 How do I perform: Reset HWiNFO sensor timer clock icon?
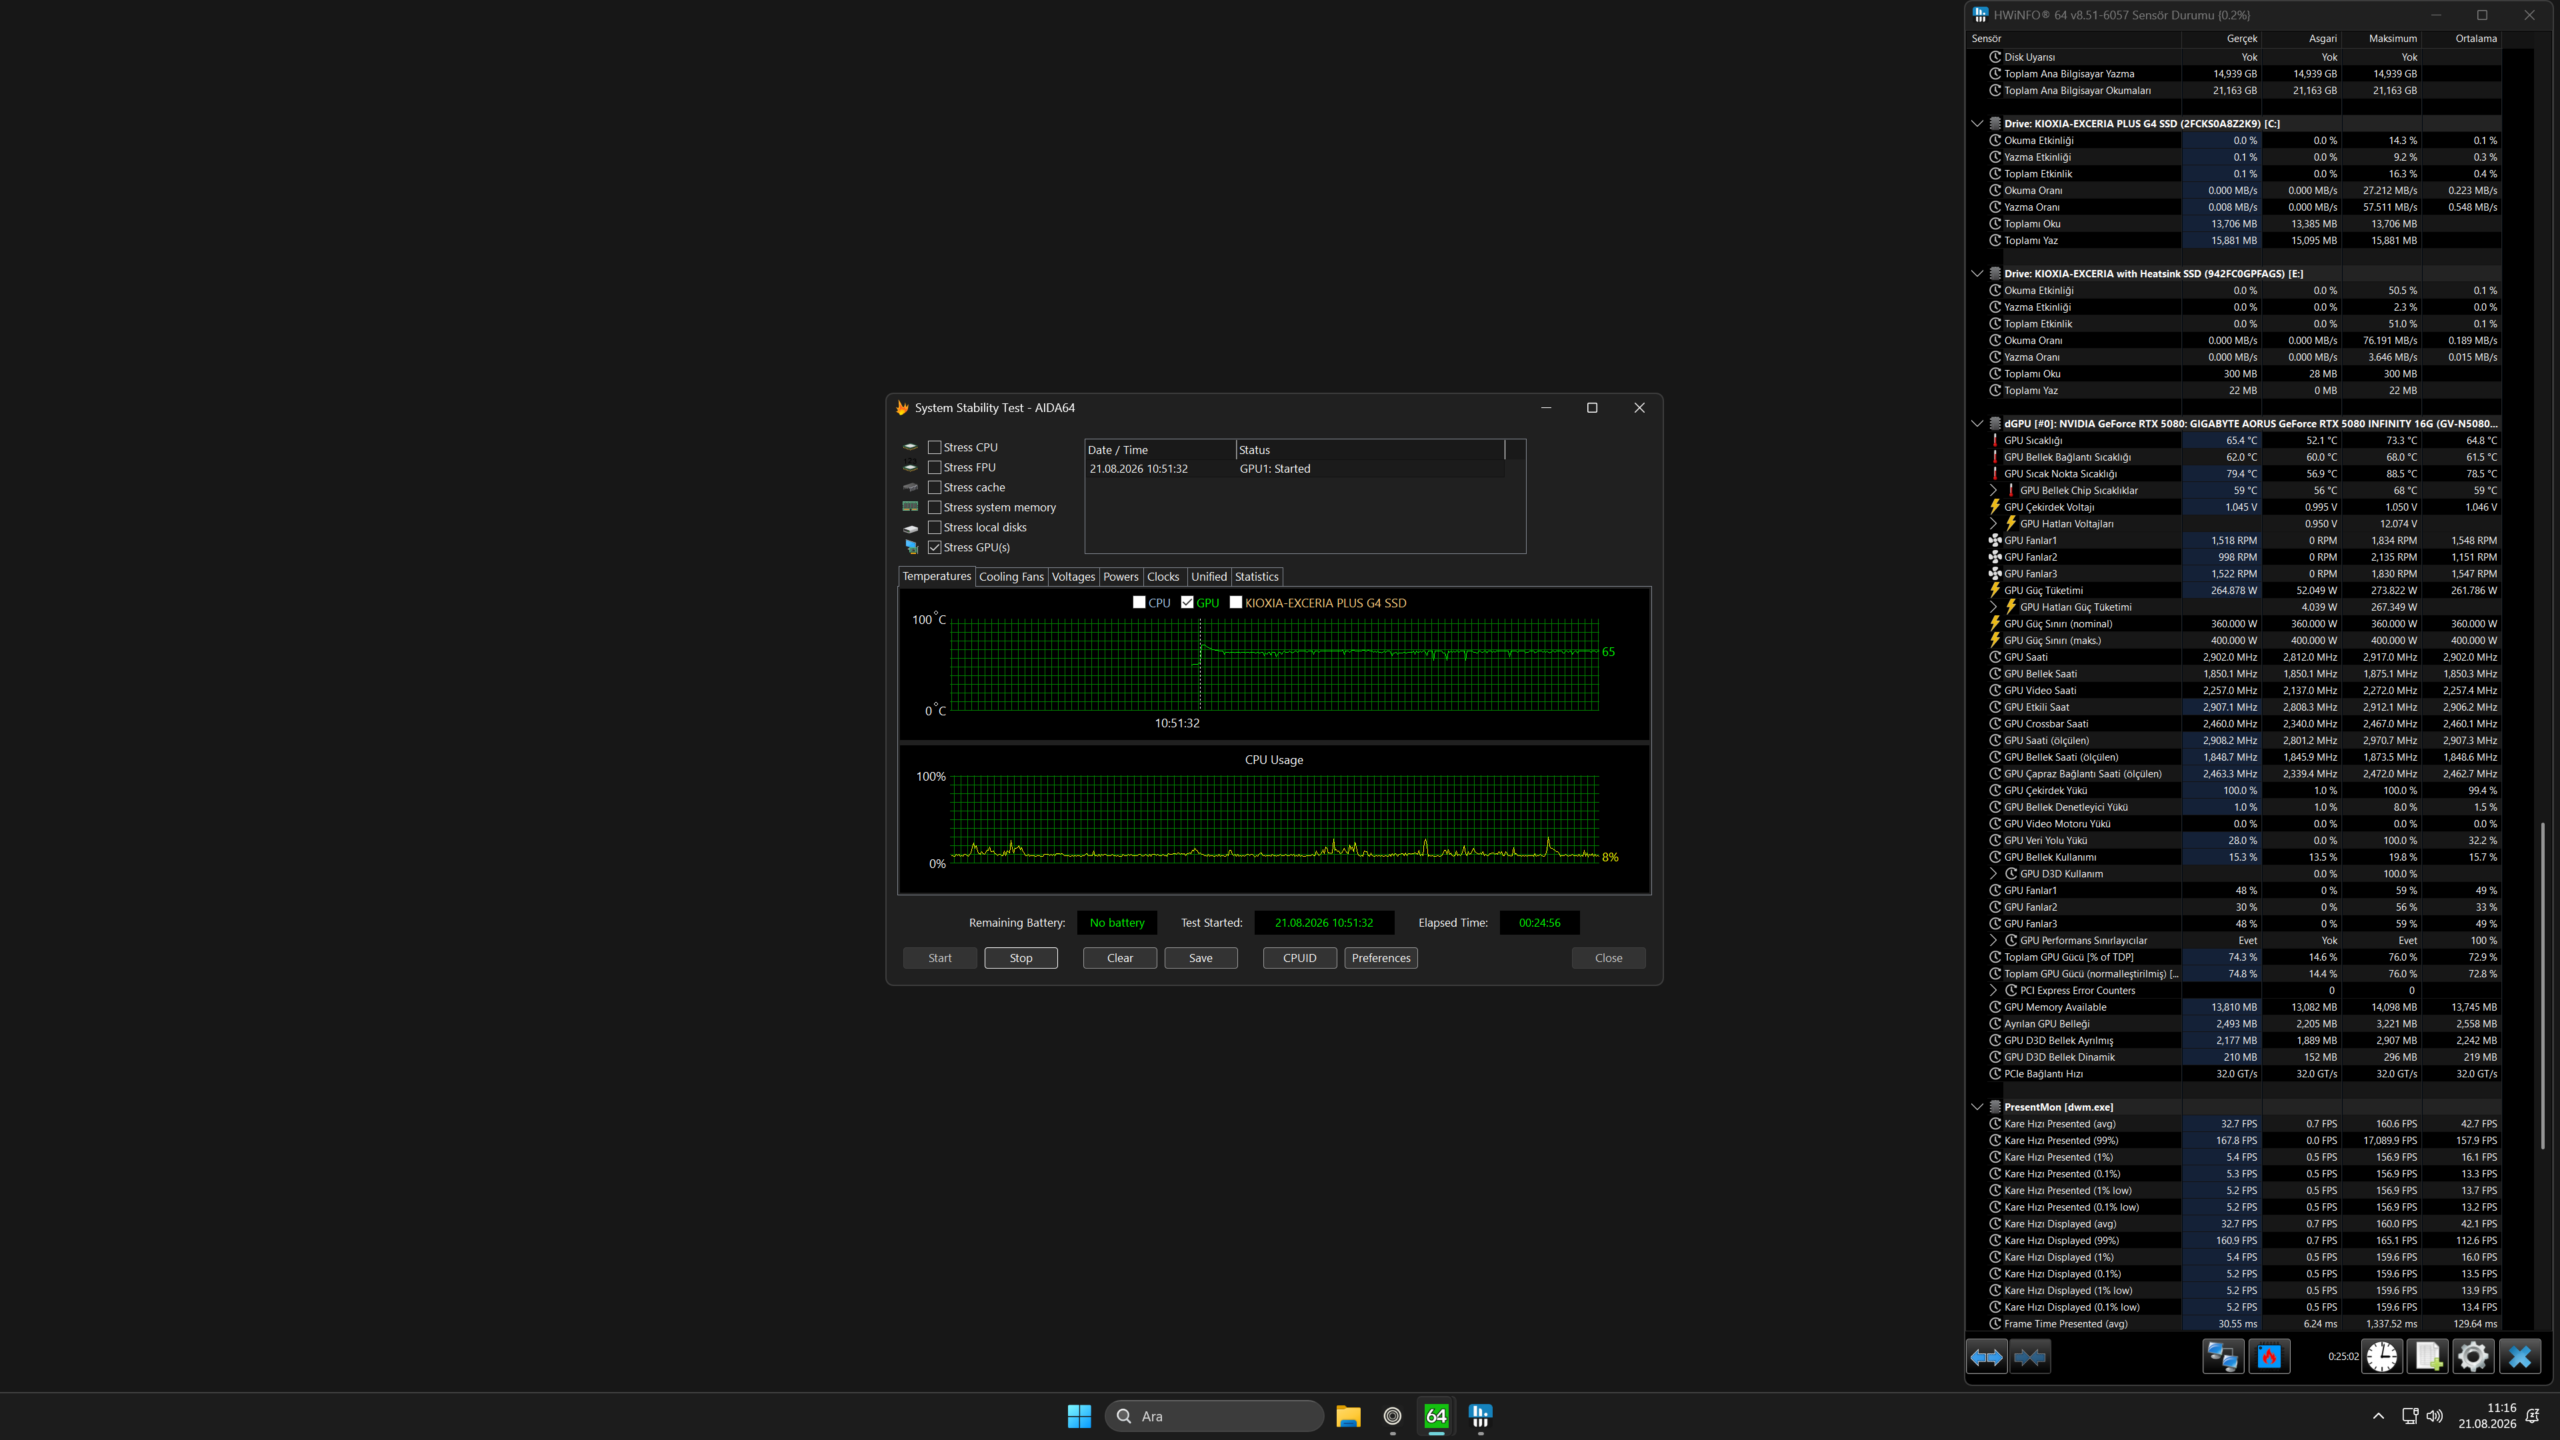click(2382, 1357)
